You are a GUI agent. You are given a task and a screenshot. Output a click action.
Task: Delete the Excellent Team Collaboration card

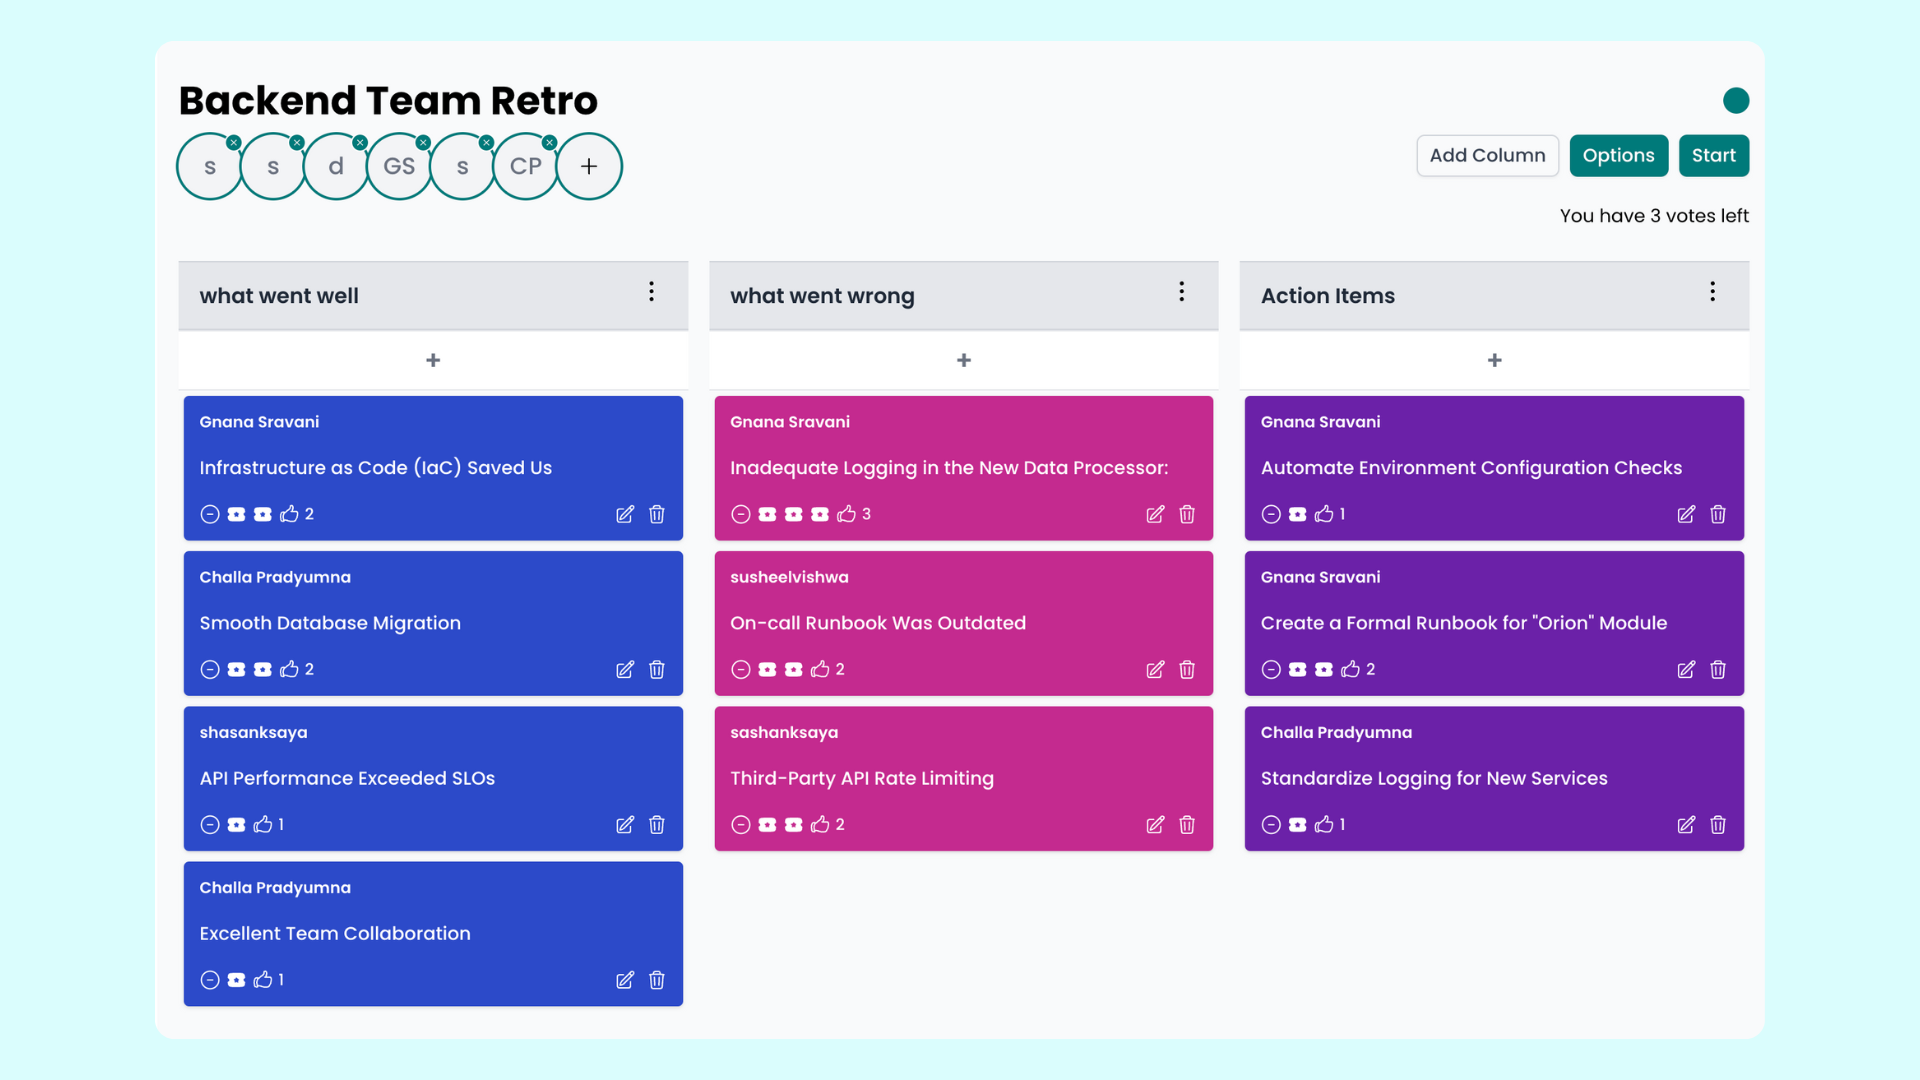[657, 980]
